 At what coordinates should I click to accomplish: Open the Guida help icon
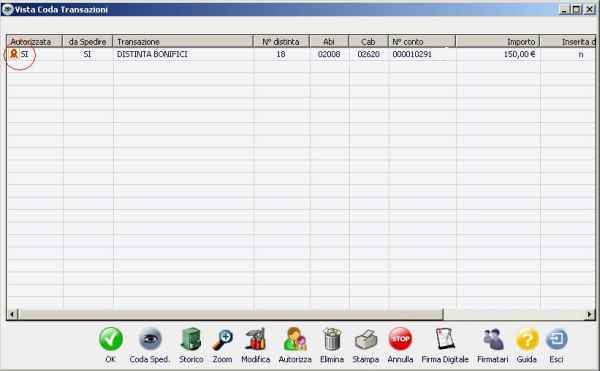tap(527, 339)
